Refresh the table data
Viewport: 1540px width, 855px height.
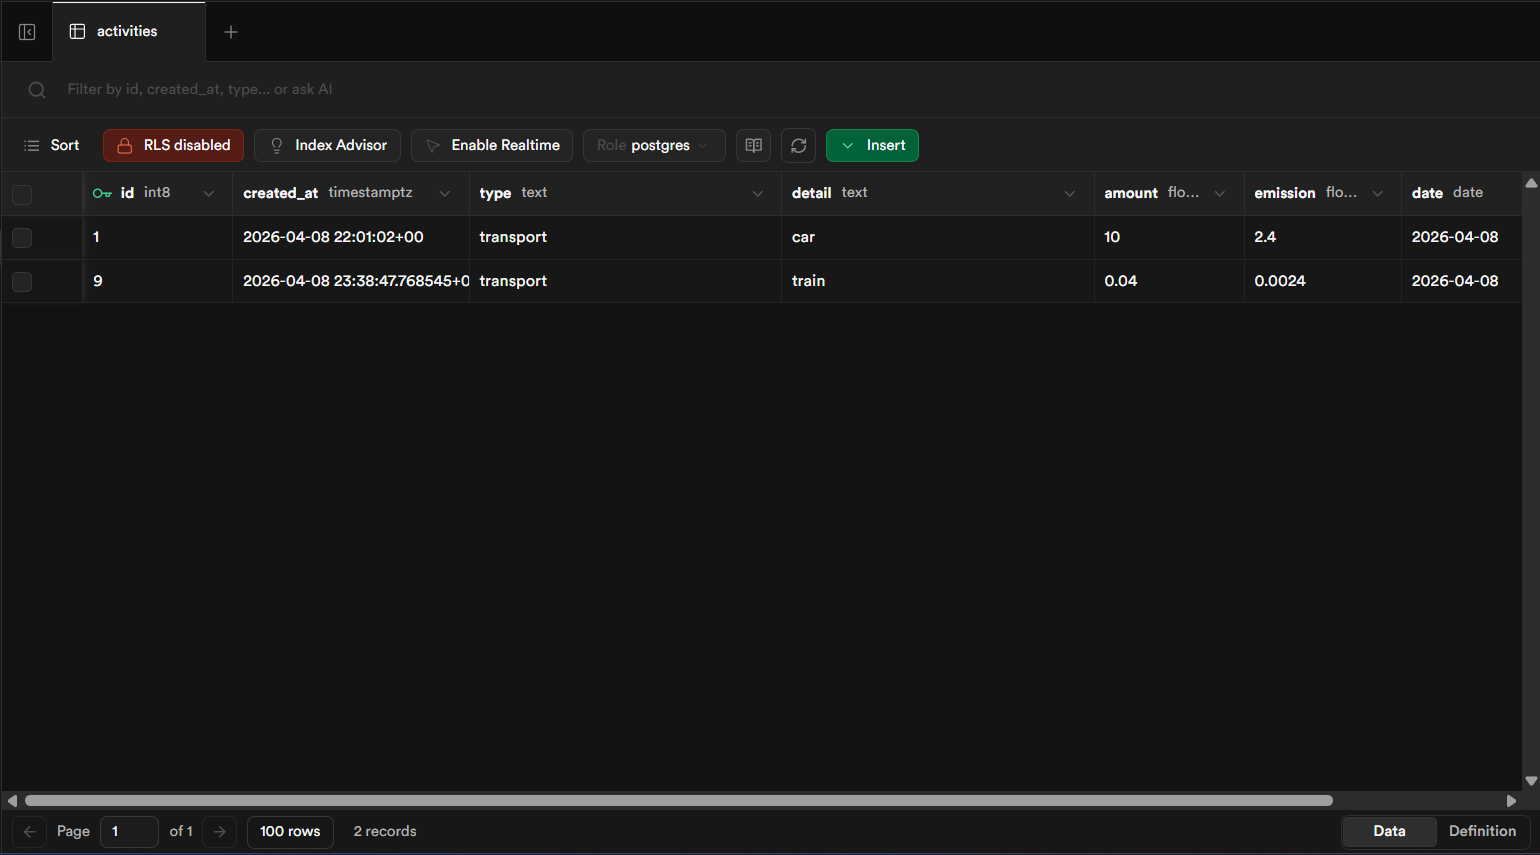point(798,145)
